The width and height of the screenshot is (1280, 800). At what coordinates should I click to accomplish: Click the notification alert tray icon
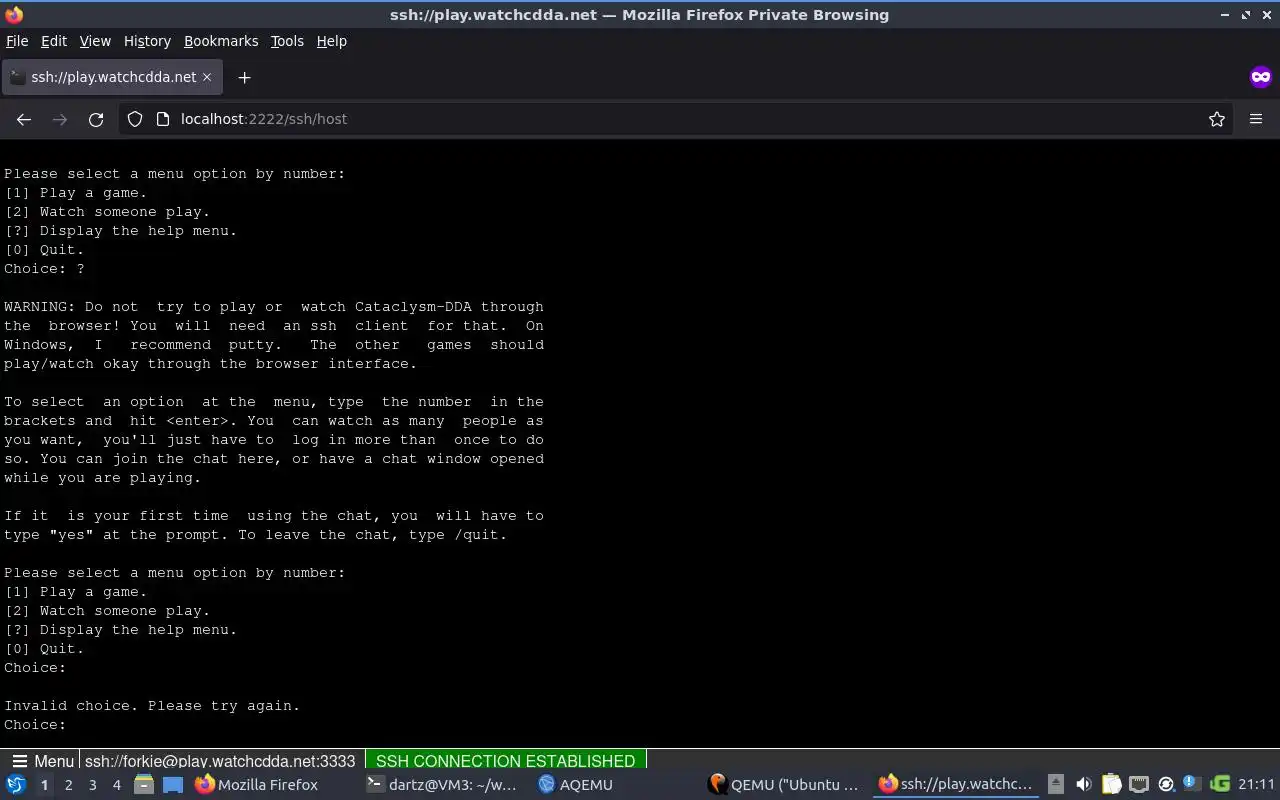1191,783
